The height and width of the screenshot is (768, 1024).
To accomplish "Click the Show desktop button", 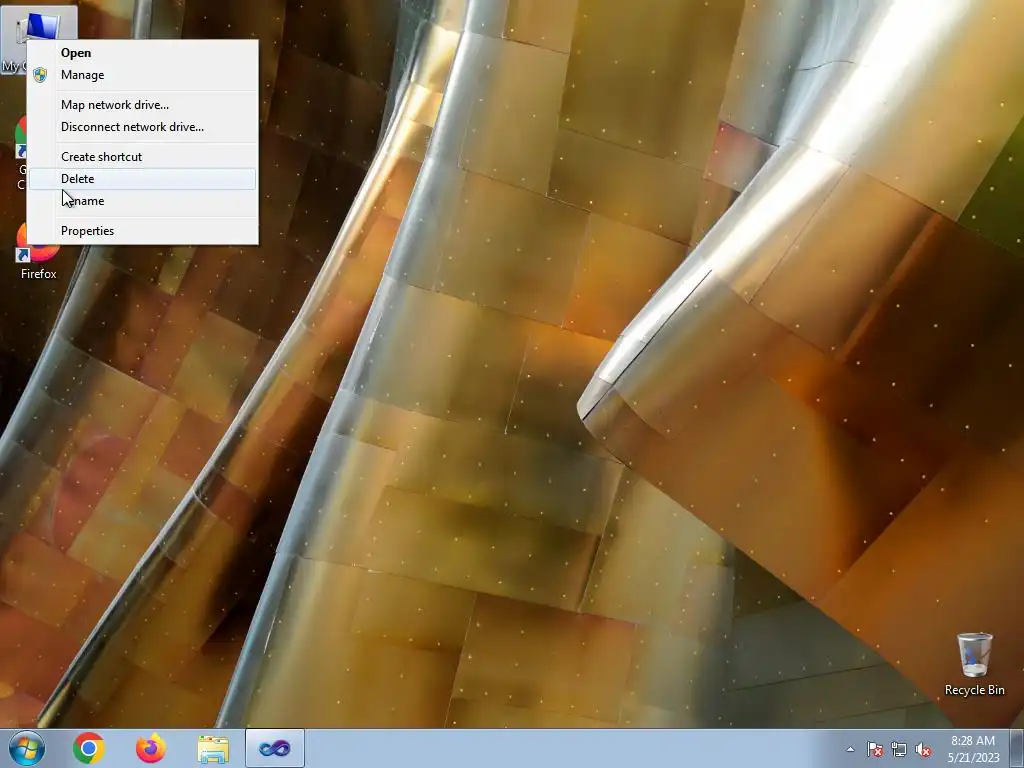I will point(1017,748).
